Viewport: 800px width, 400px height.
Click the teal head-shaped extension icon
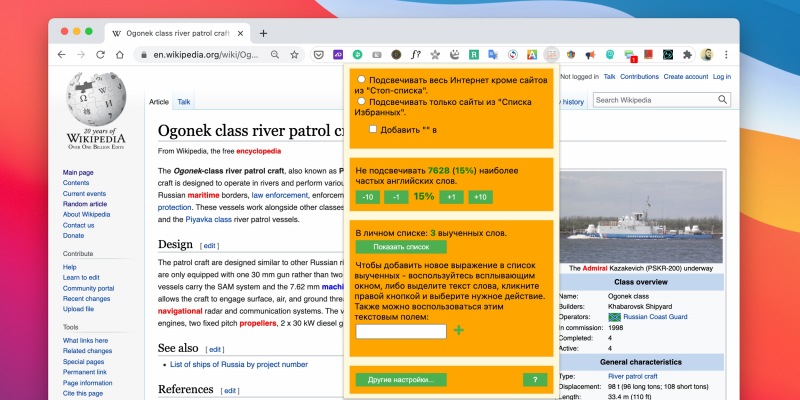pyautogui.click(x=610, y=55)
